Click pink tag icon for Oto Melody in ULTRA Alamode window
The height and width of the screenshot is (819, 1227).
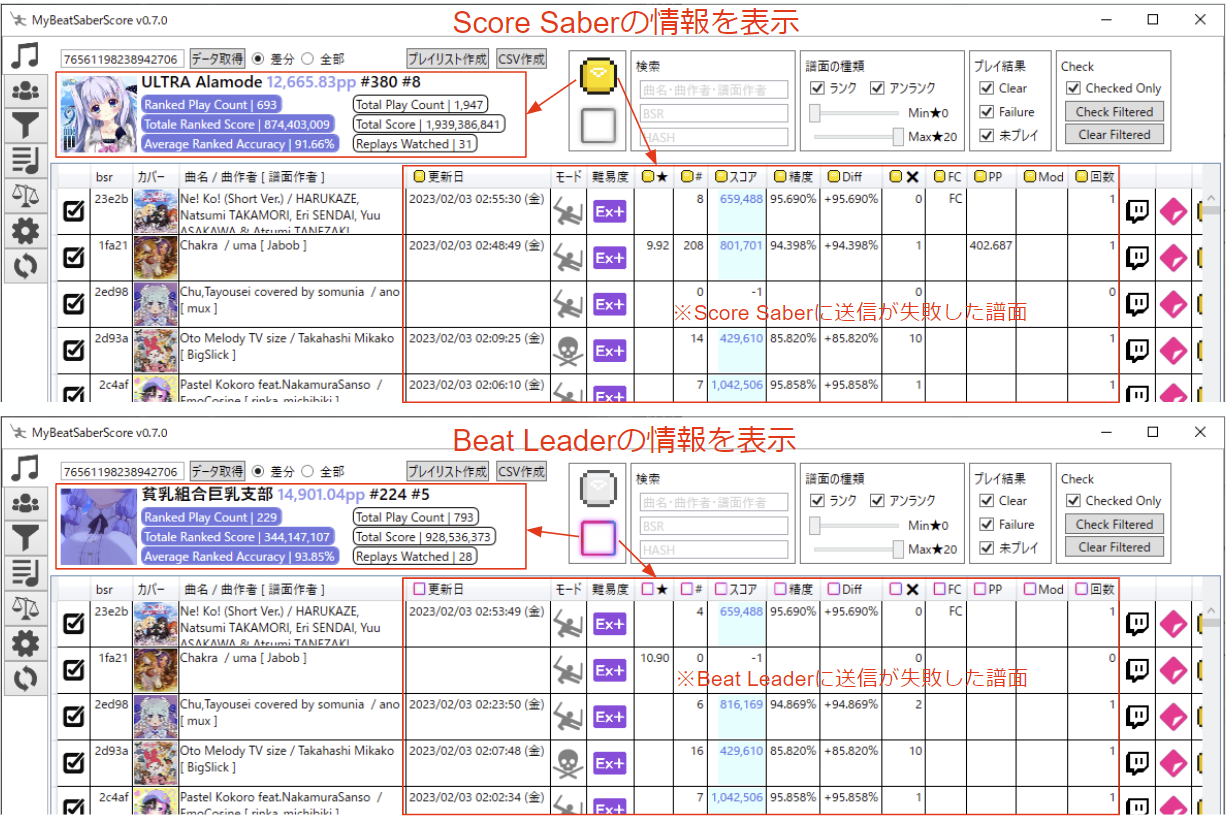[1173, 351]
